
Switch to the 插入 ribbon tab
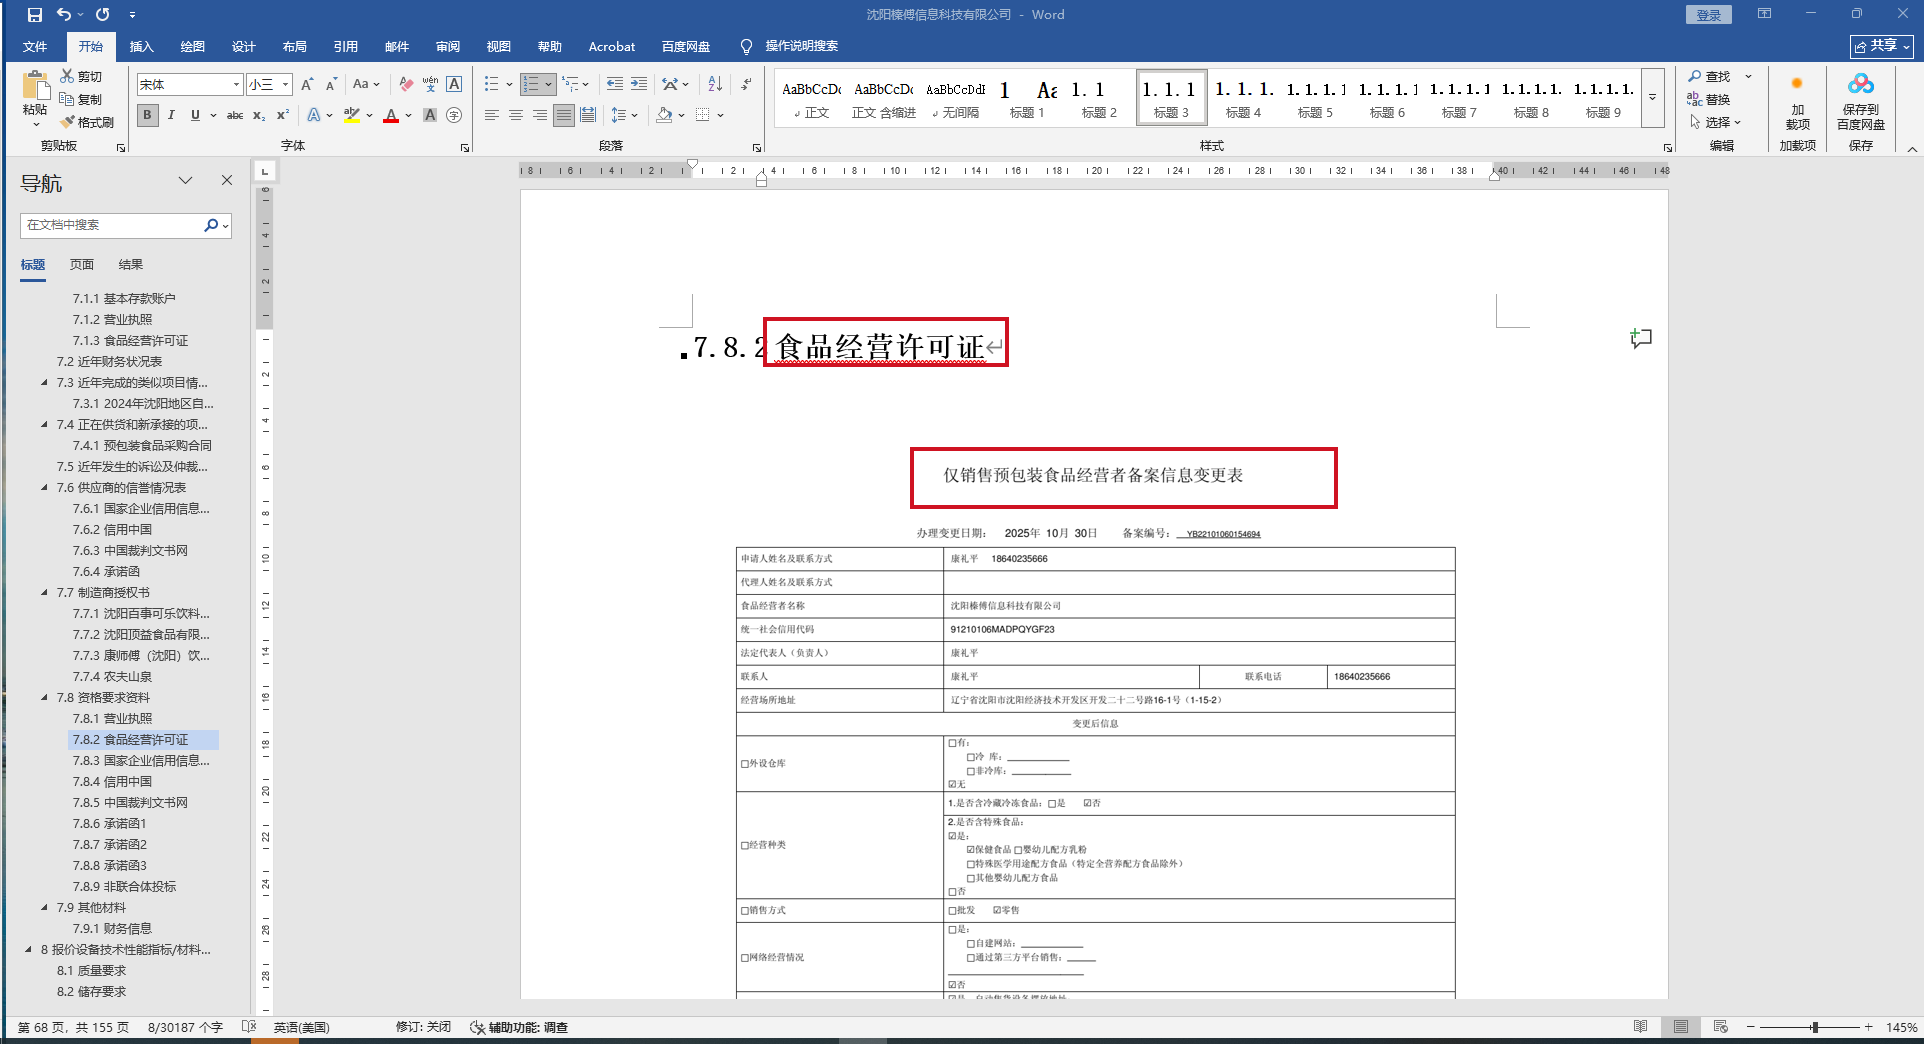pos(141,46)
